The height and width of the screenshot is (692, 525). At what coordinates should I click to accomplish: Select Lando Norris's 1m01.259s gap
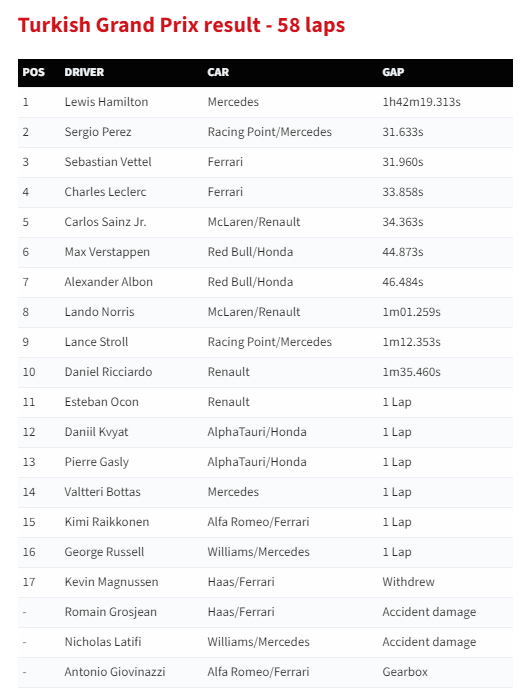click(411, 312)
